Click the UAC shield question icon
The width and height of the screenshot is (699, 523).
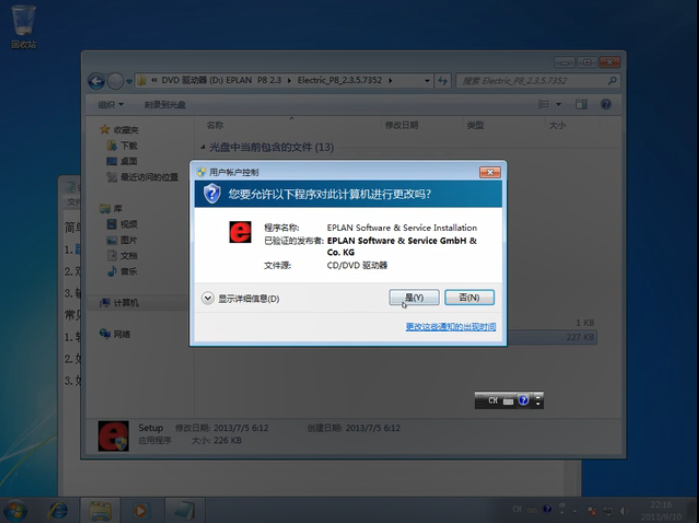[x=212, y=194]
